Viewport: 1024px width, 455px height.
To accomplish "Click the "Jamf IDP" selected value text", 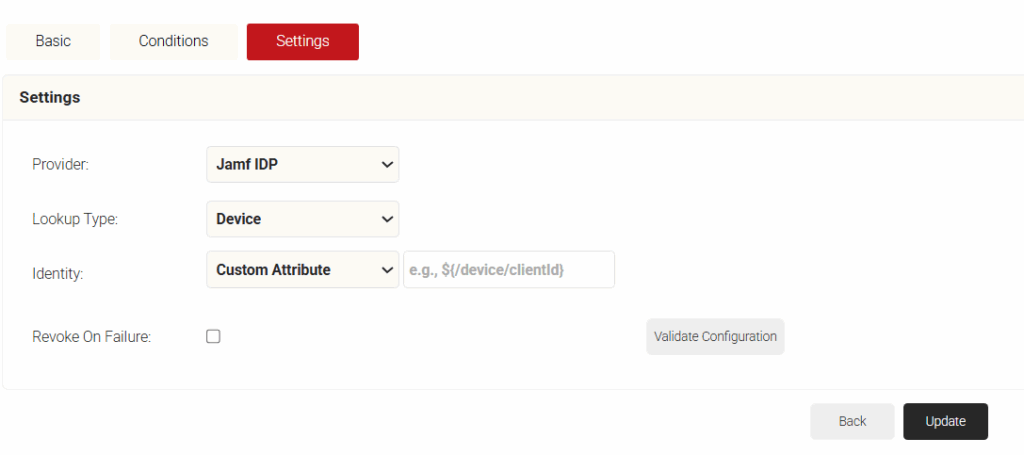I will pyautogui.click(x=247, y=165).
